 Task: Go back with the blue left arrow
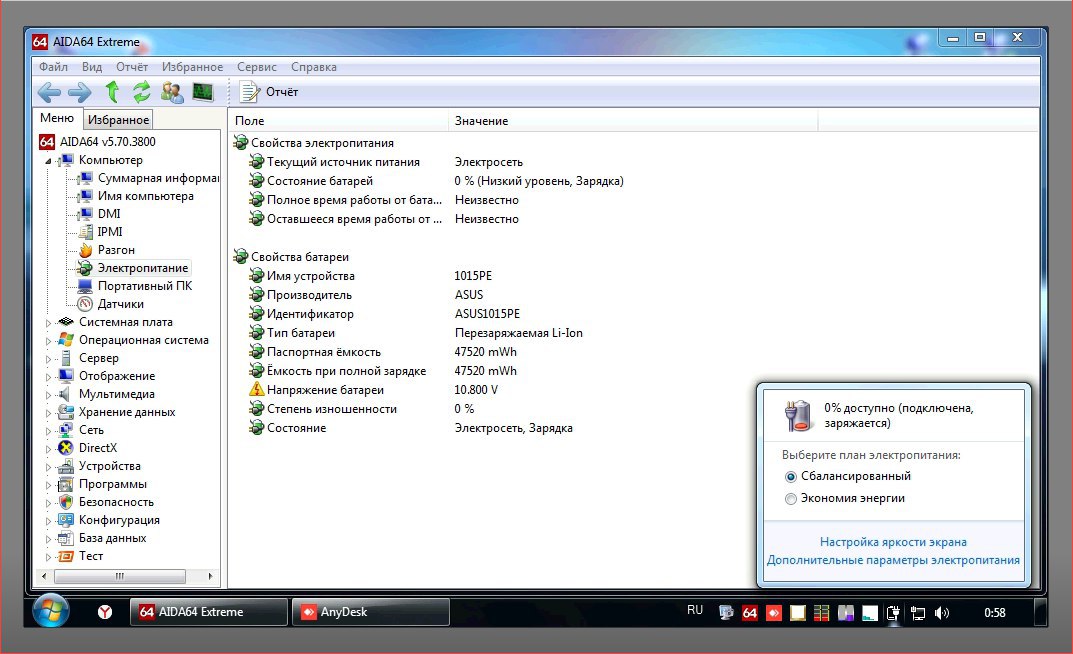click(x=49, y=92)
